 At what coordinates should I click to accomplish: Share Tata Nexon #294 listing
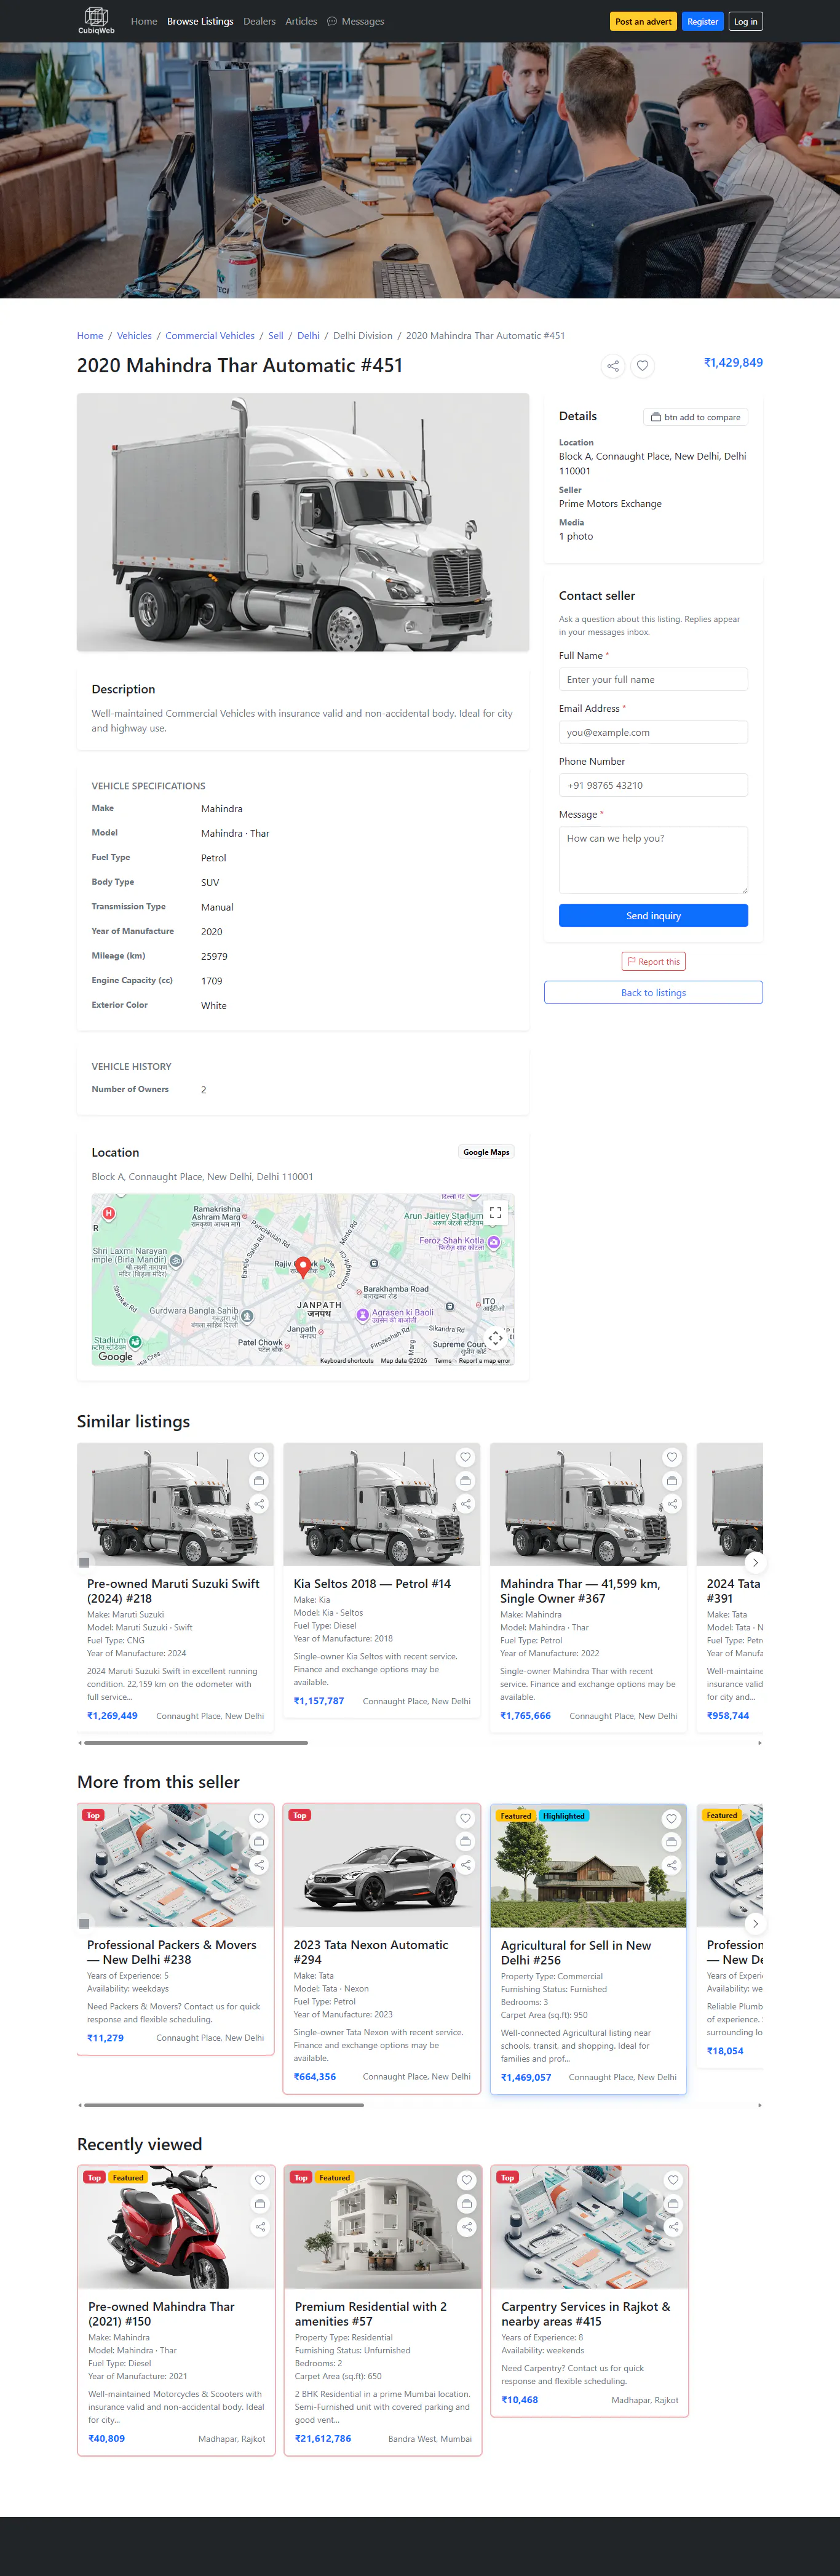coord(465,1865)
